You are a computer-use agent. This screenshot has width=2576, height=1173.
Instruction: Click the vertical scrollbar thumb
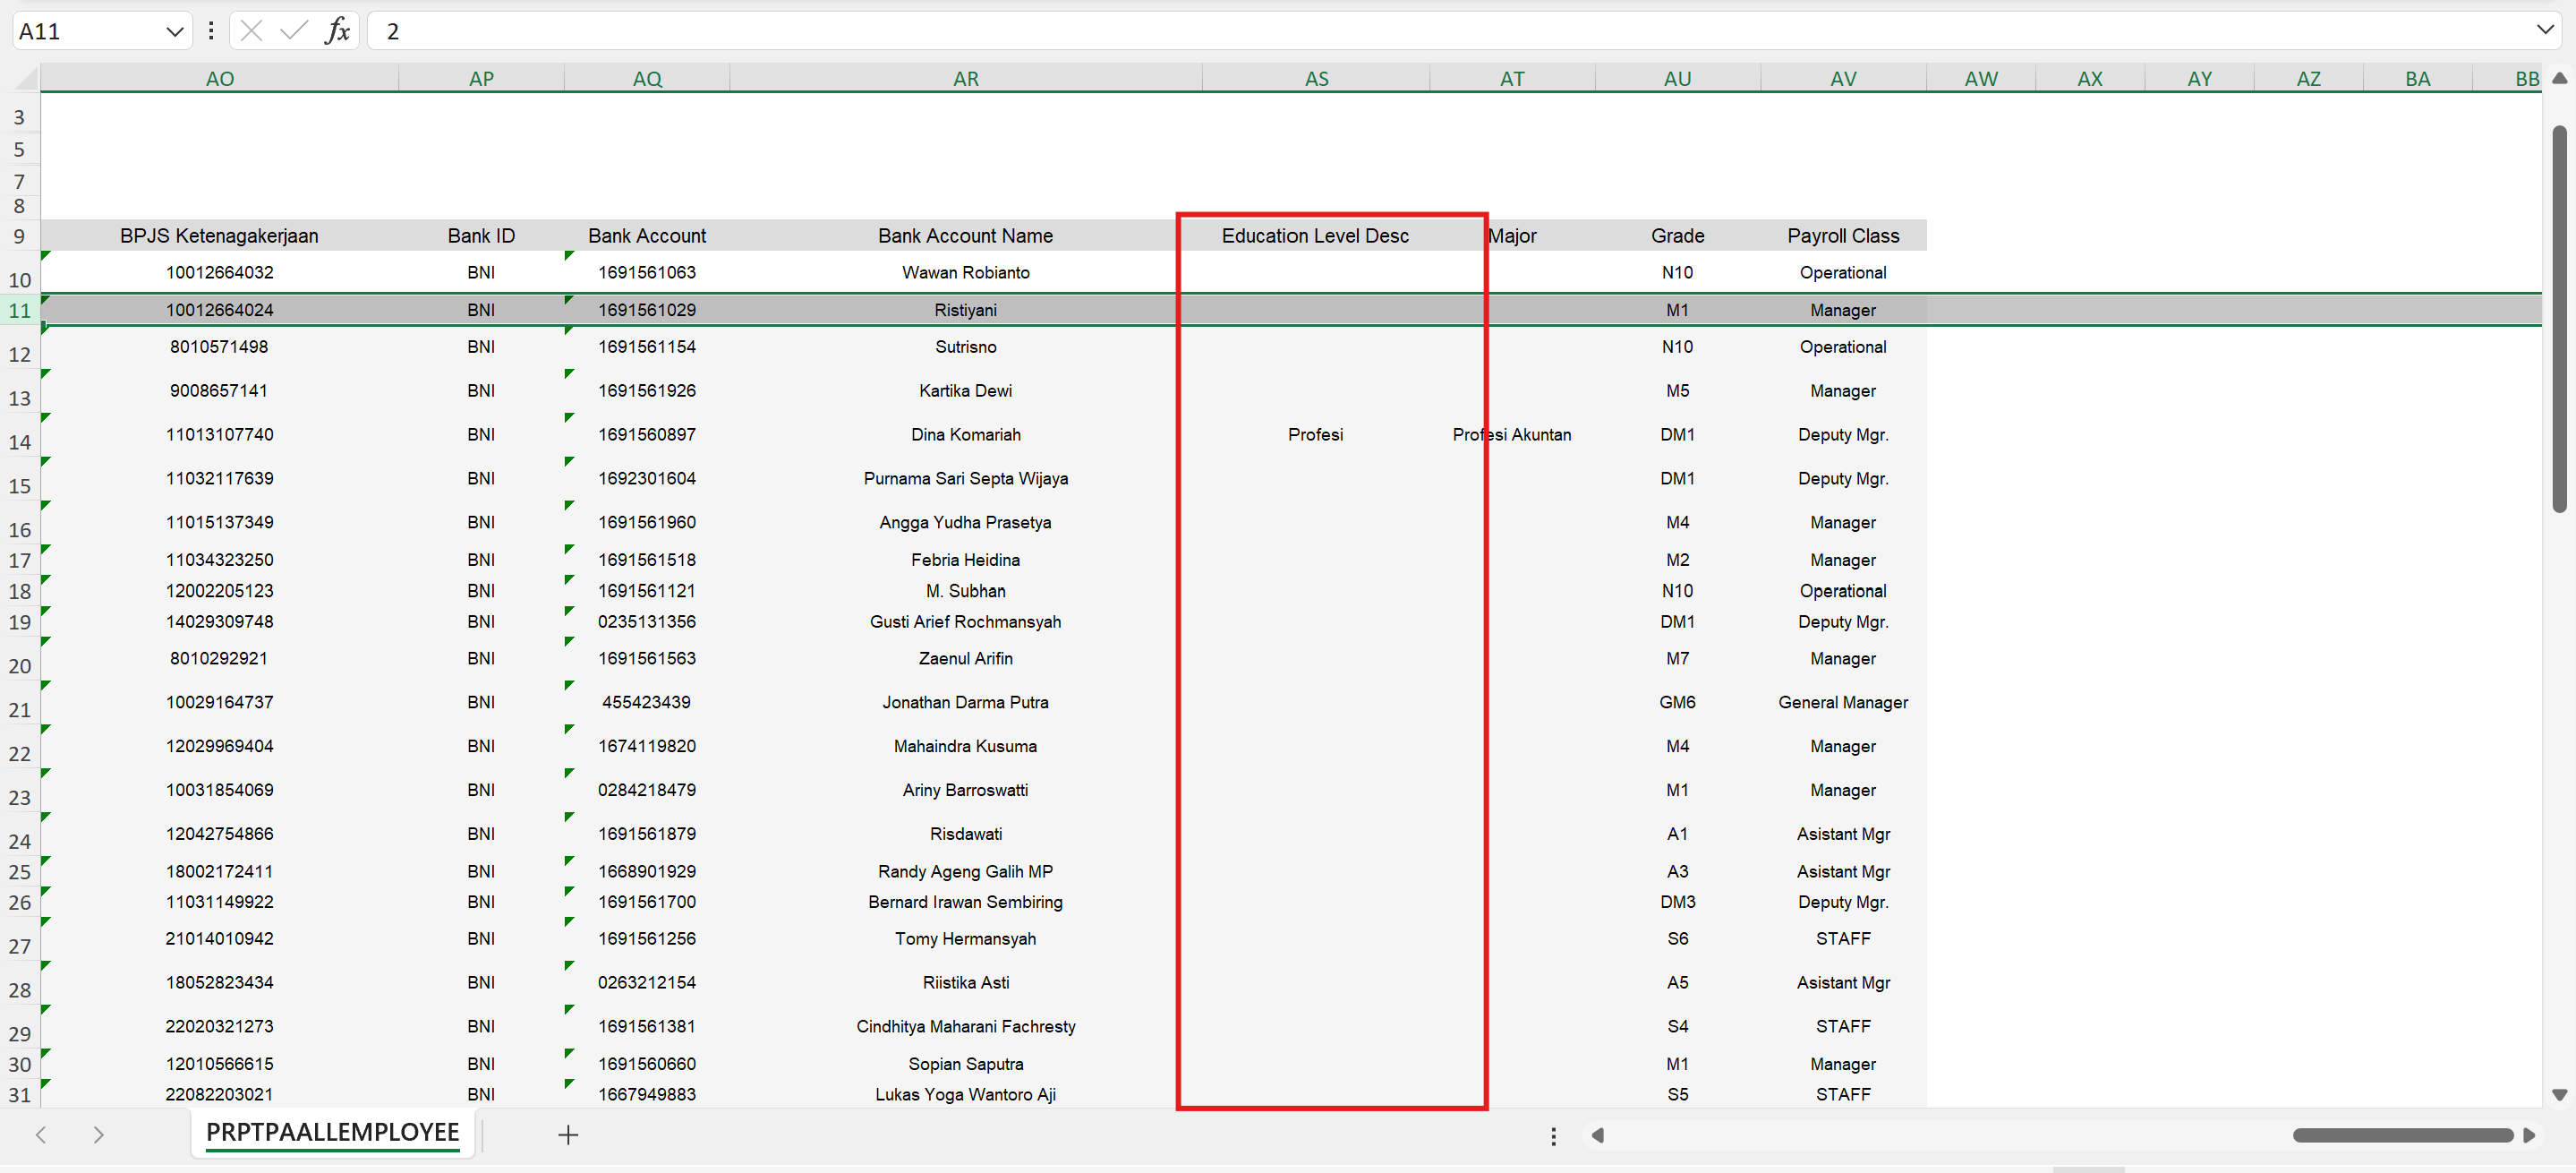(x=2559, y=320)
